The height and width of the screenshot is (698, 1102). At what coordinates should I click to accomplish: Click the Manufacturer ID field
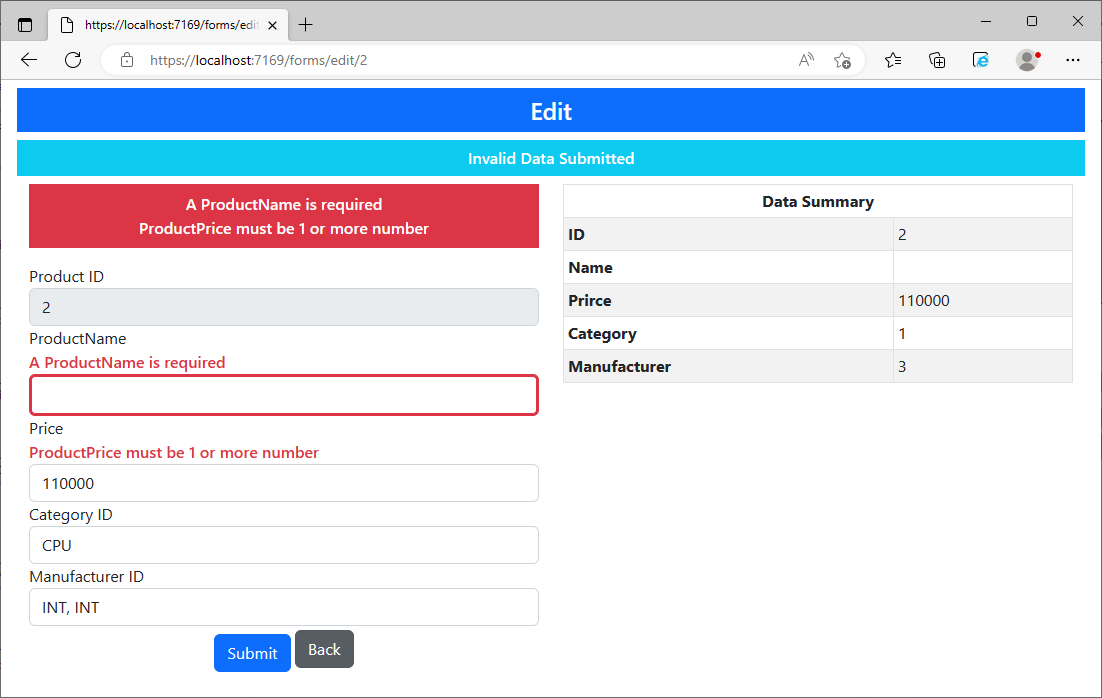click(283, 607)
